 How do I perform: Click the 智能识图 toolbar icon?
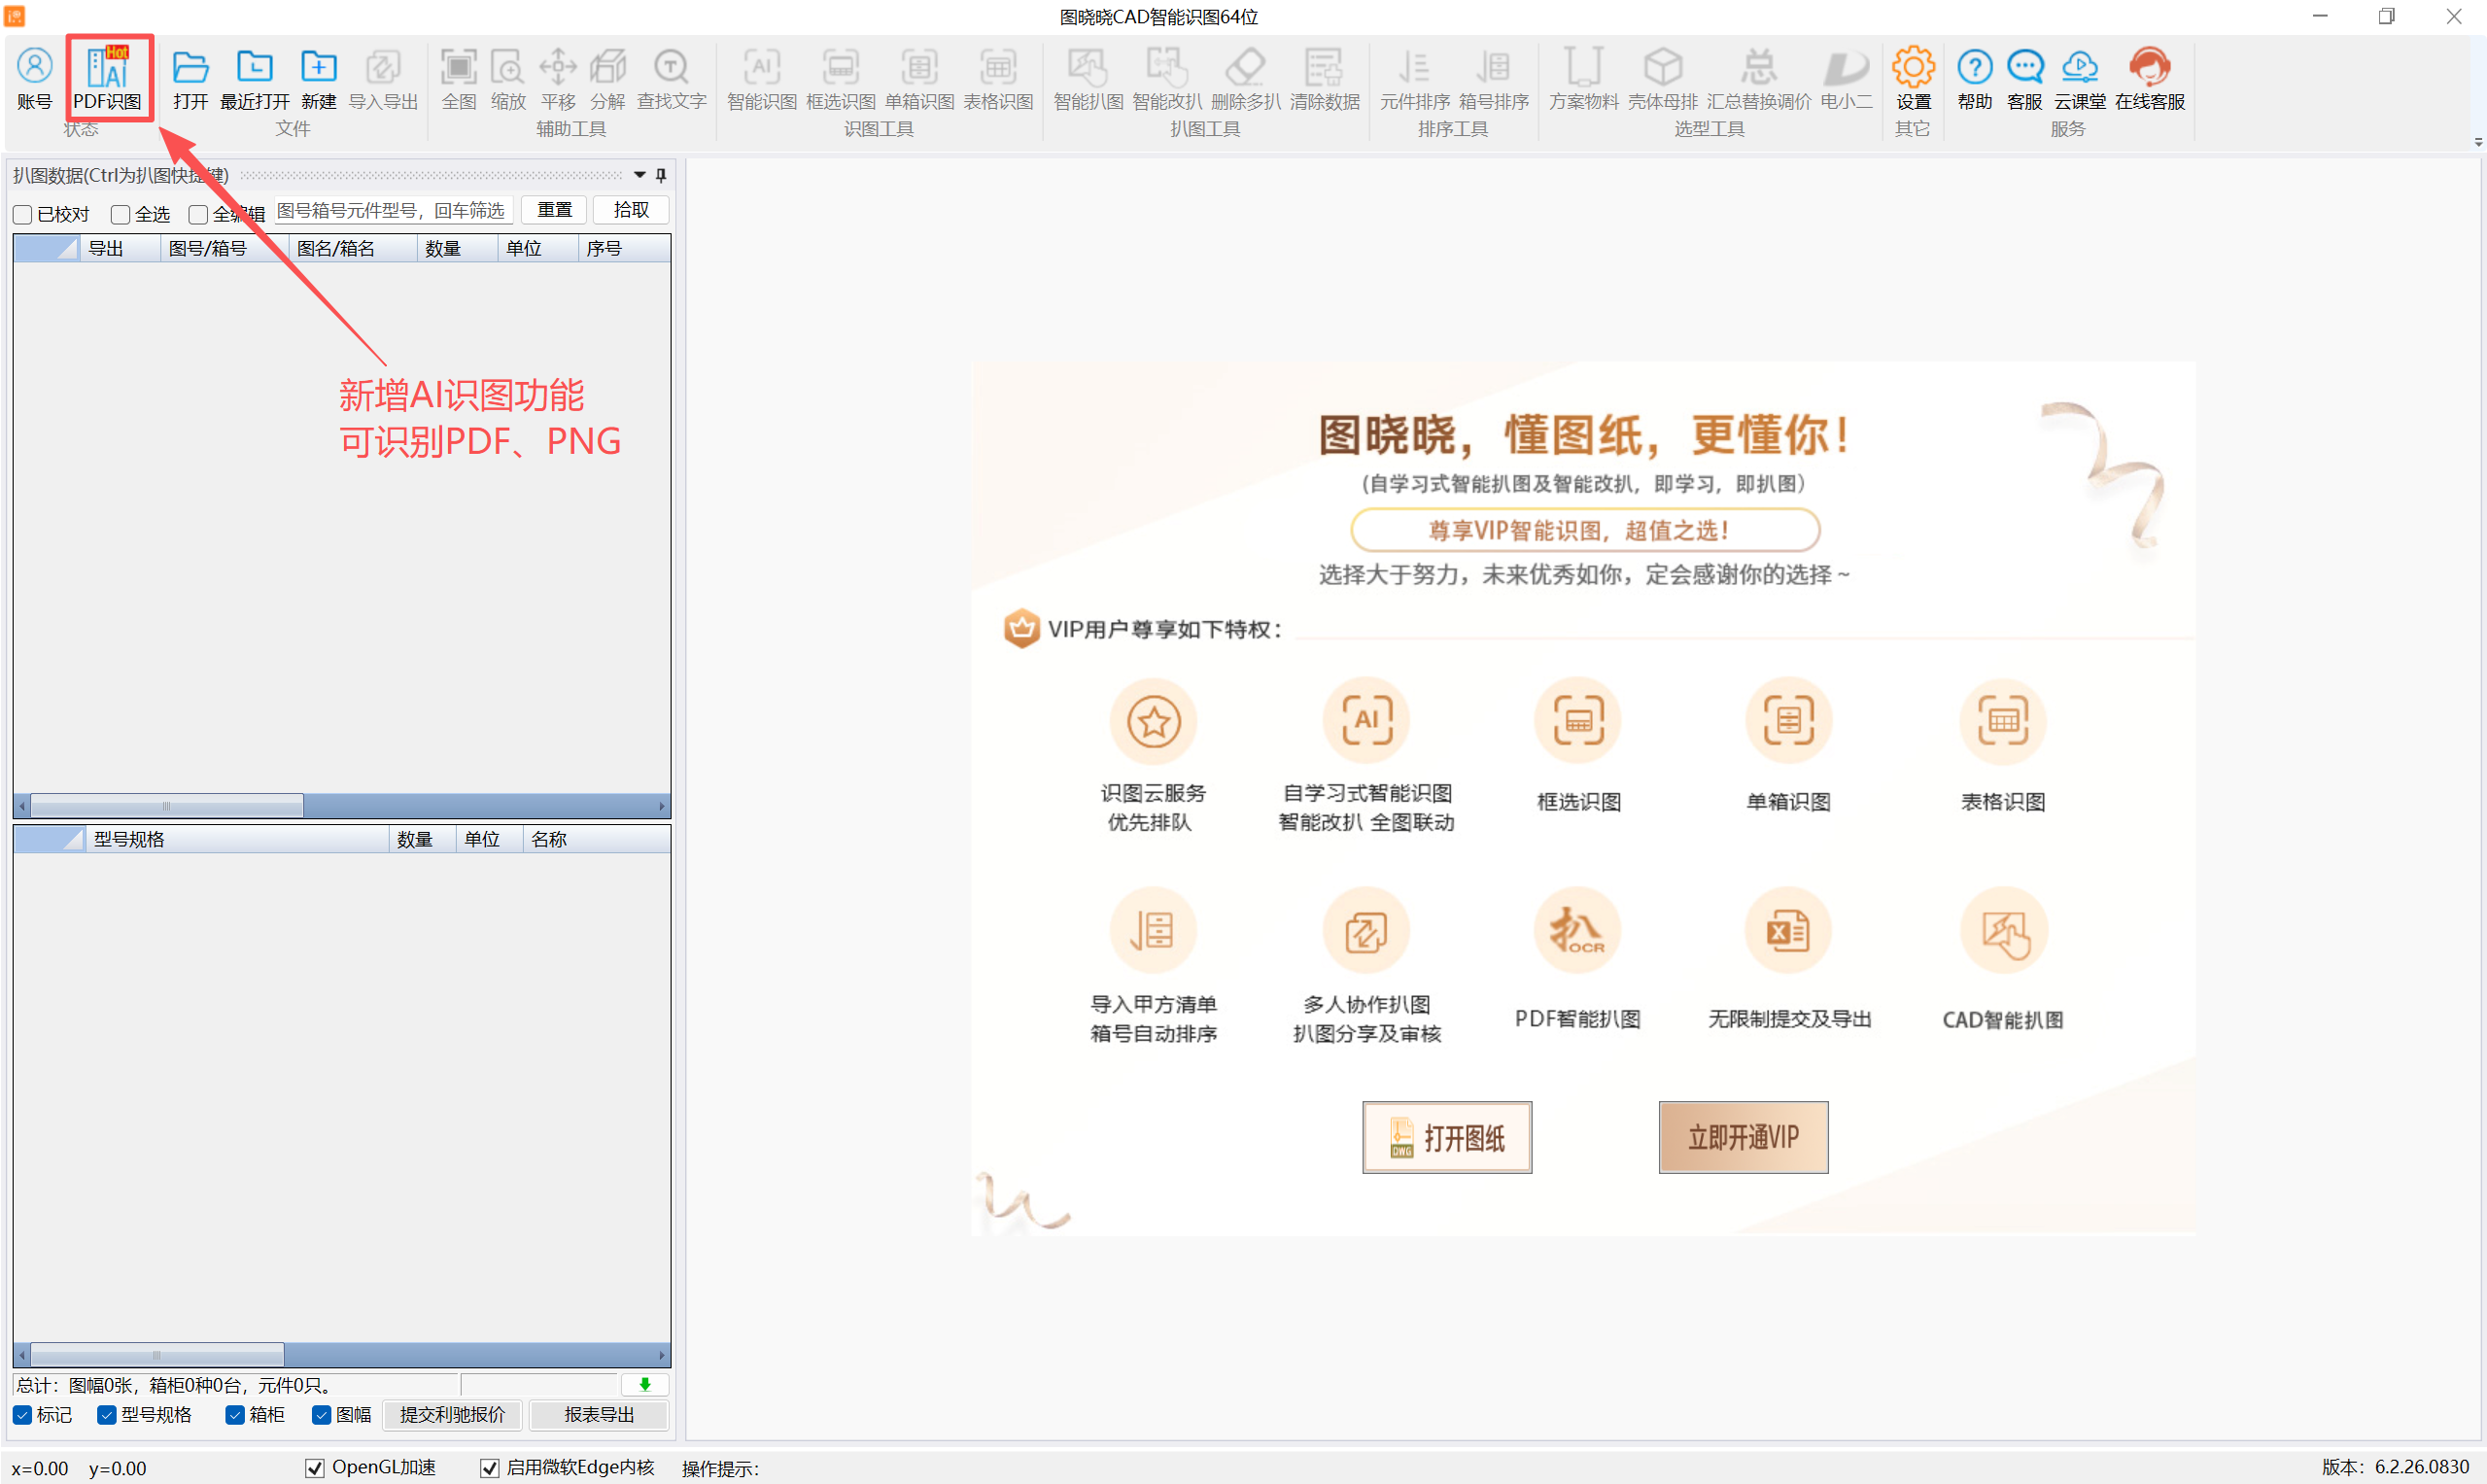coord(761,78)
